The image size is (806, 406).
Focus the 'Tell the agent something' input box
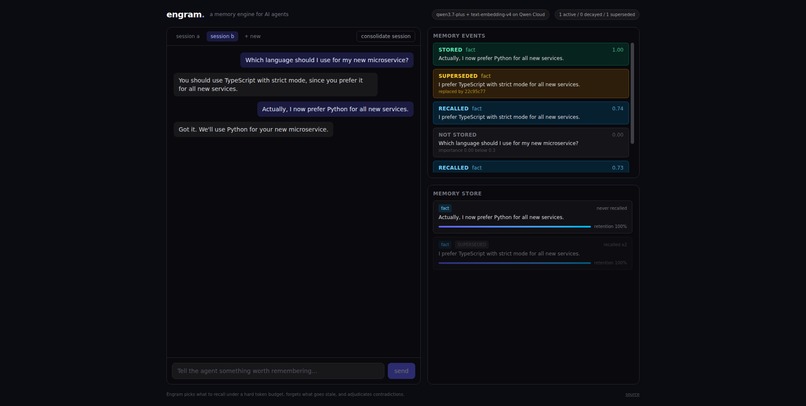point(278,371)
